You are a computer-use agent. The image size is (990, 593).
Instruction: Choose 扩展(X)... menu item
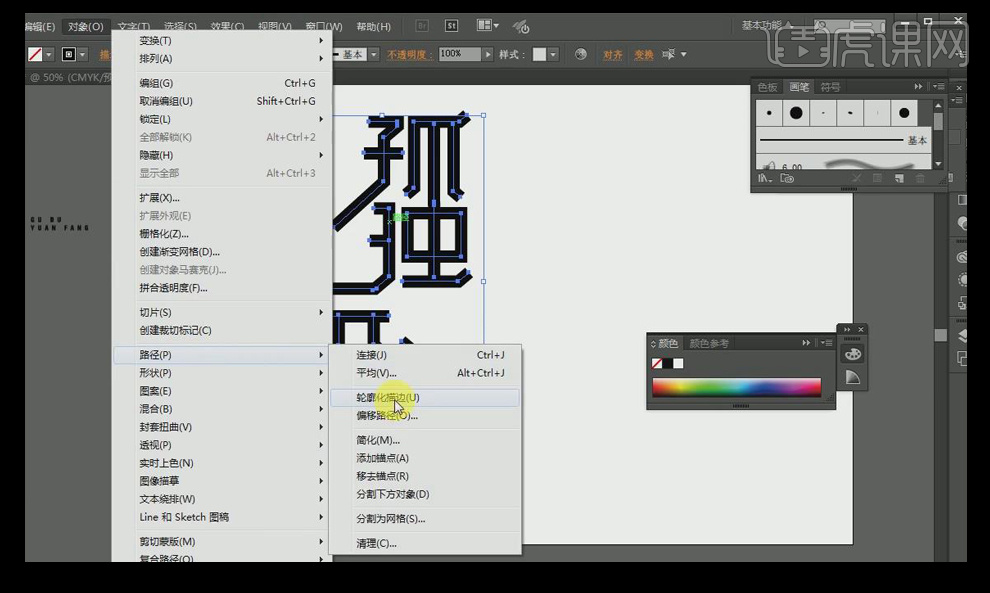coord(222,198)
